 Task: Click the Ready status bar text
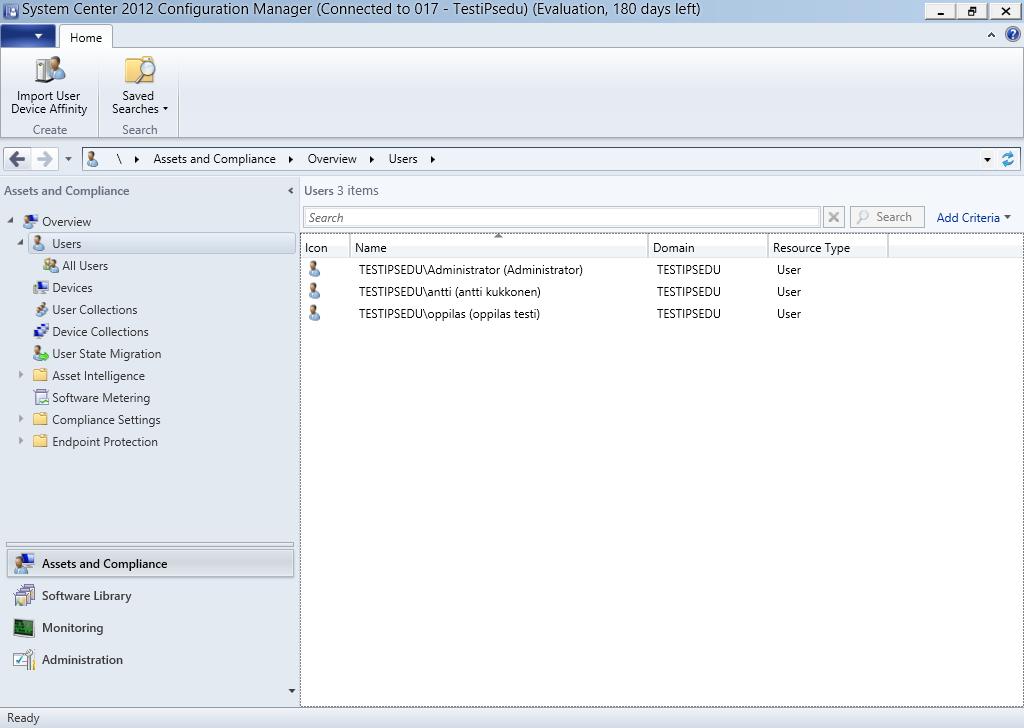click(x=24, y=718)
